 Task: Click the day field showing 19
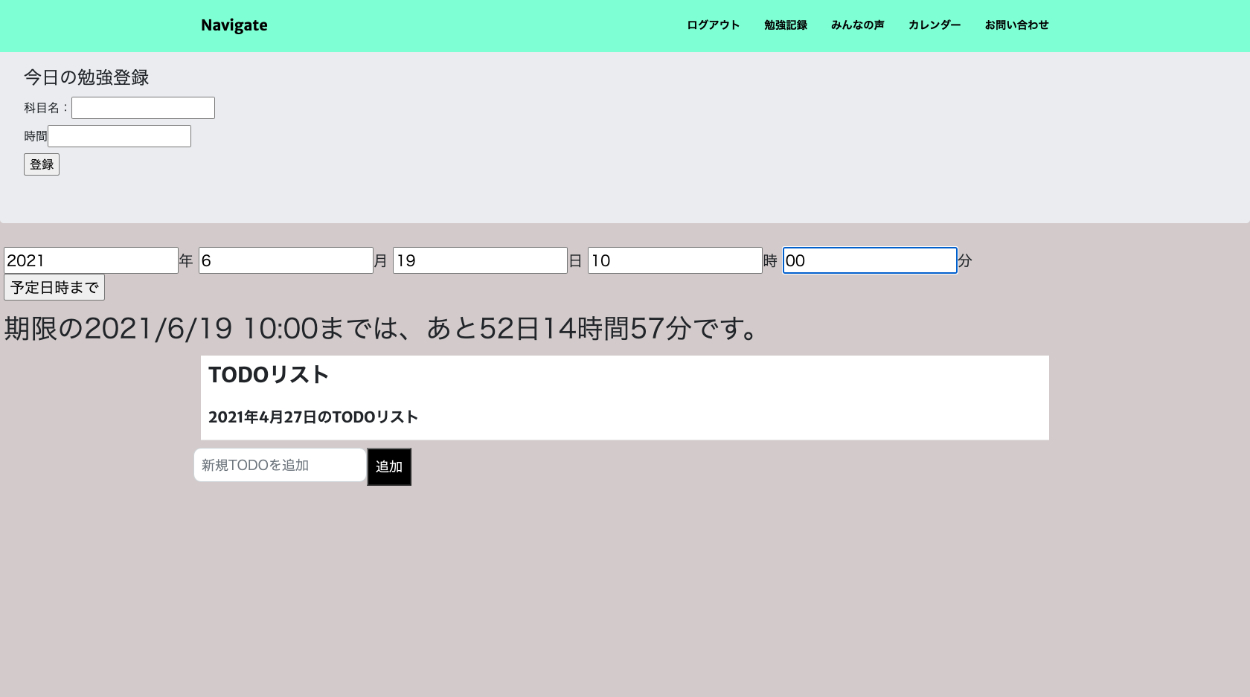480,261
